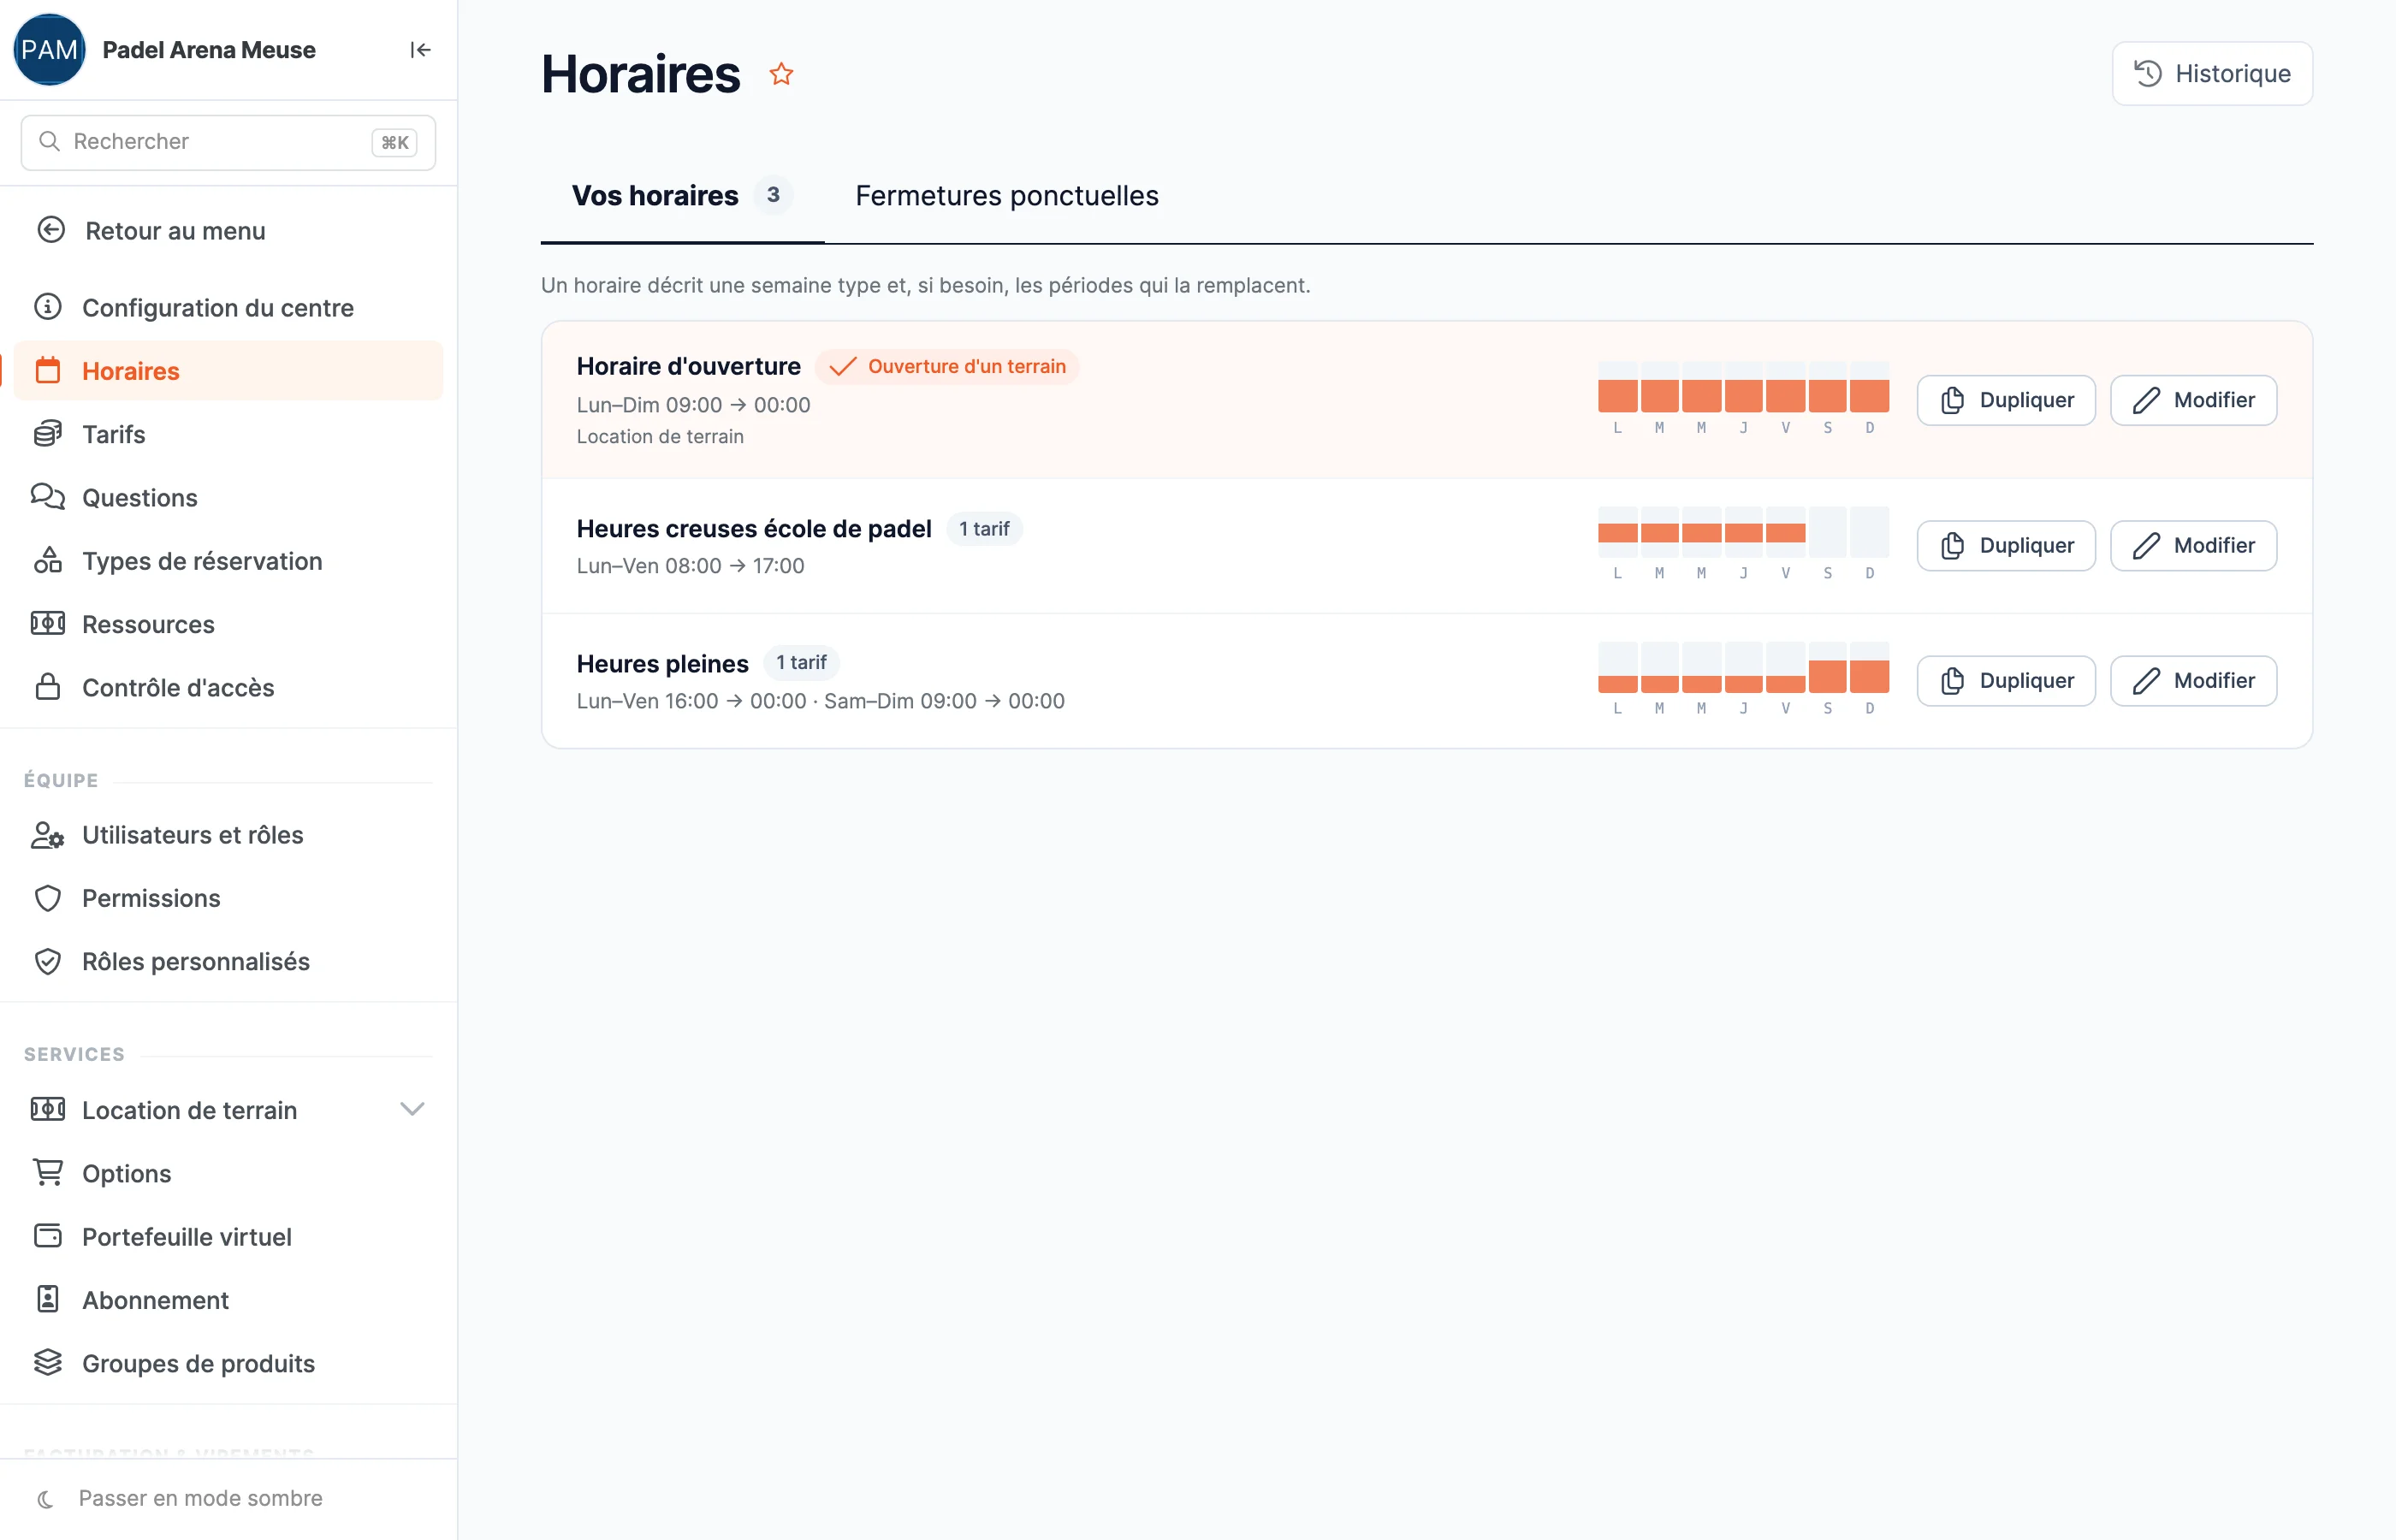Click the Horaires calendar icon in sidebar
This screenshot has width=2396, height=1540.
click(48, 370)
